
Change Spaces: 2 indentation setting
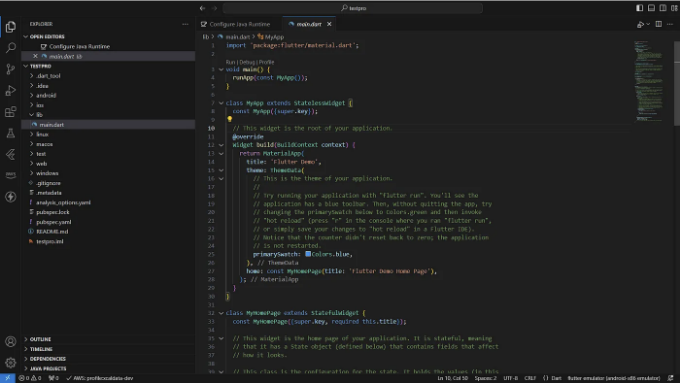[x=485, y=378]
